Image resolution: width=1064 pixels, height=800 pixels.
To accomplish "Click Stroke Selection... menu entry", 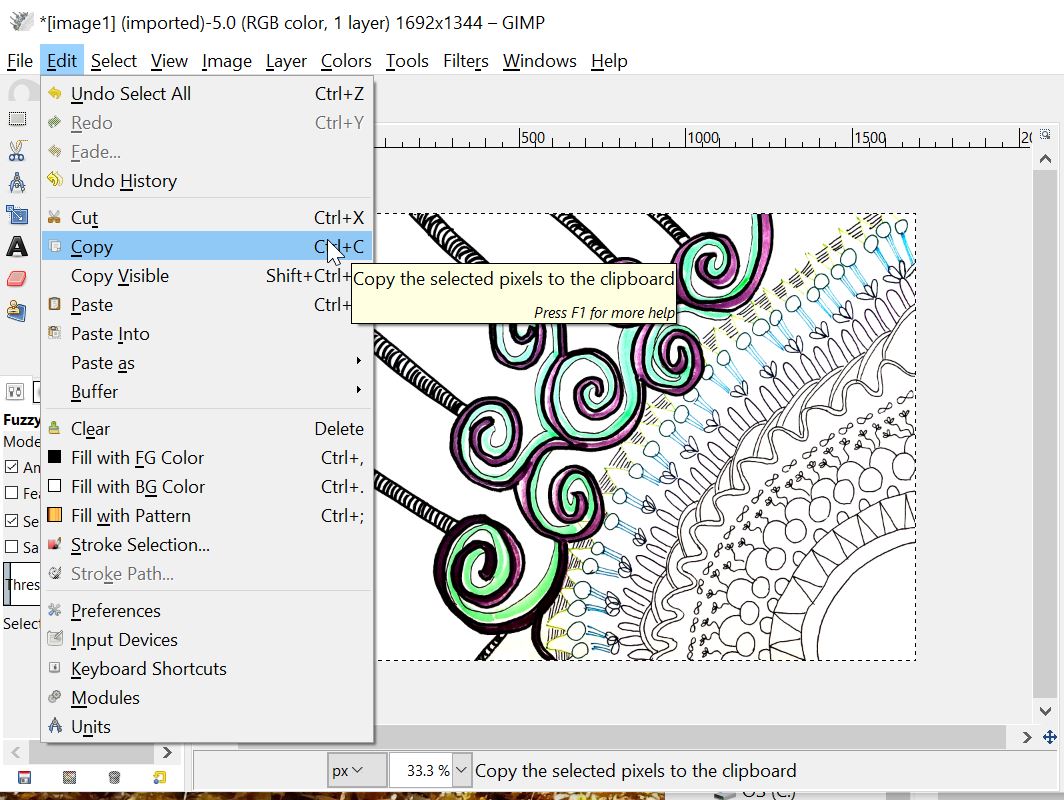I will coord(140,545).
